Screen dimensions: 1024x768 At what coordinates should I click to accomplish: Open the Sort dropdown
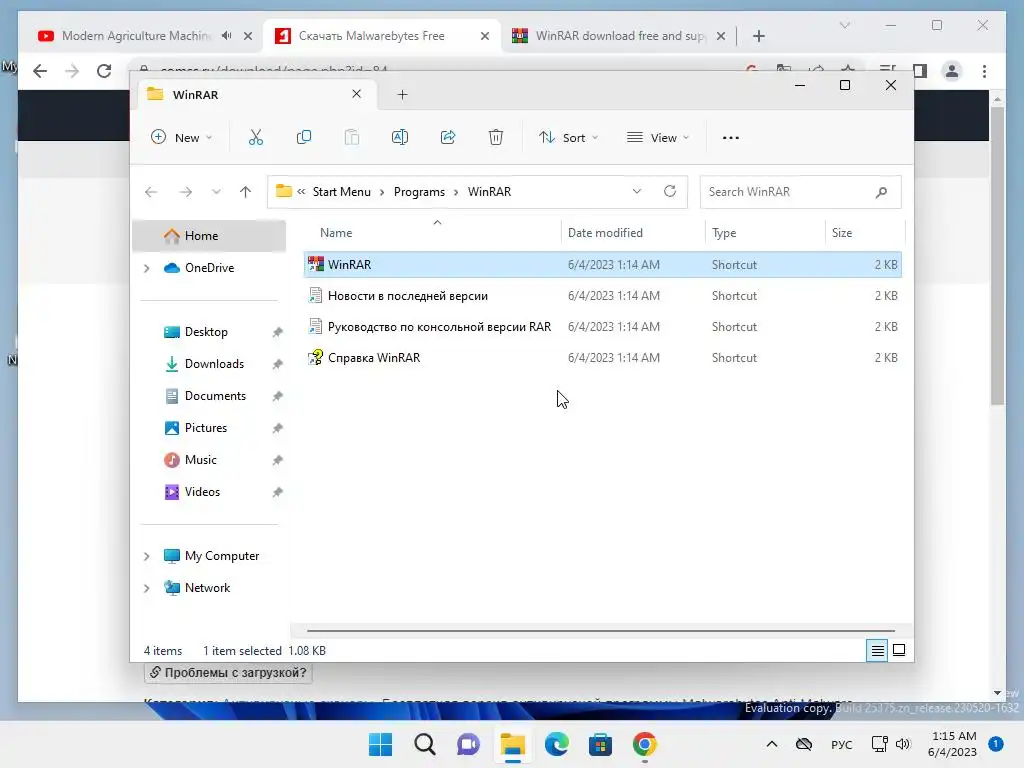coord(568,138)
